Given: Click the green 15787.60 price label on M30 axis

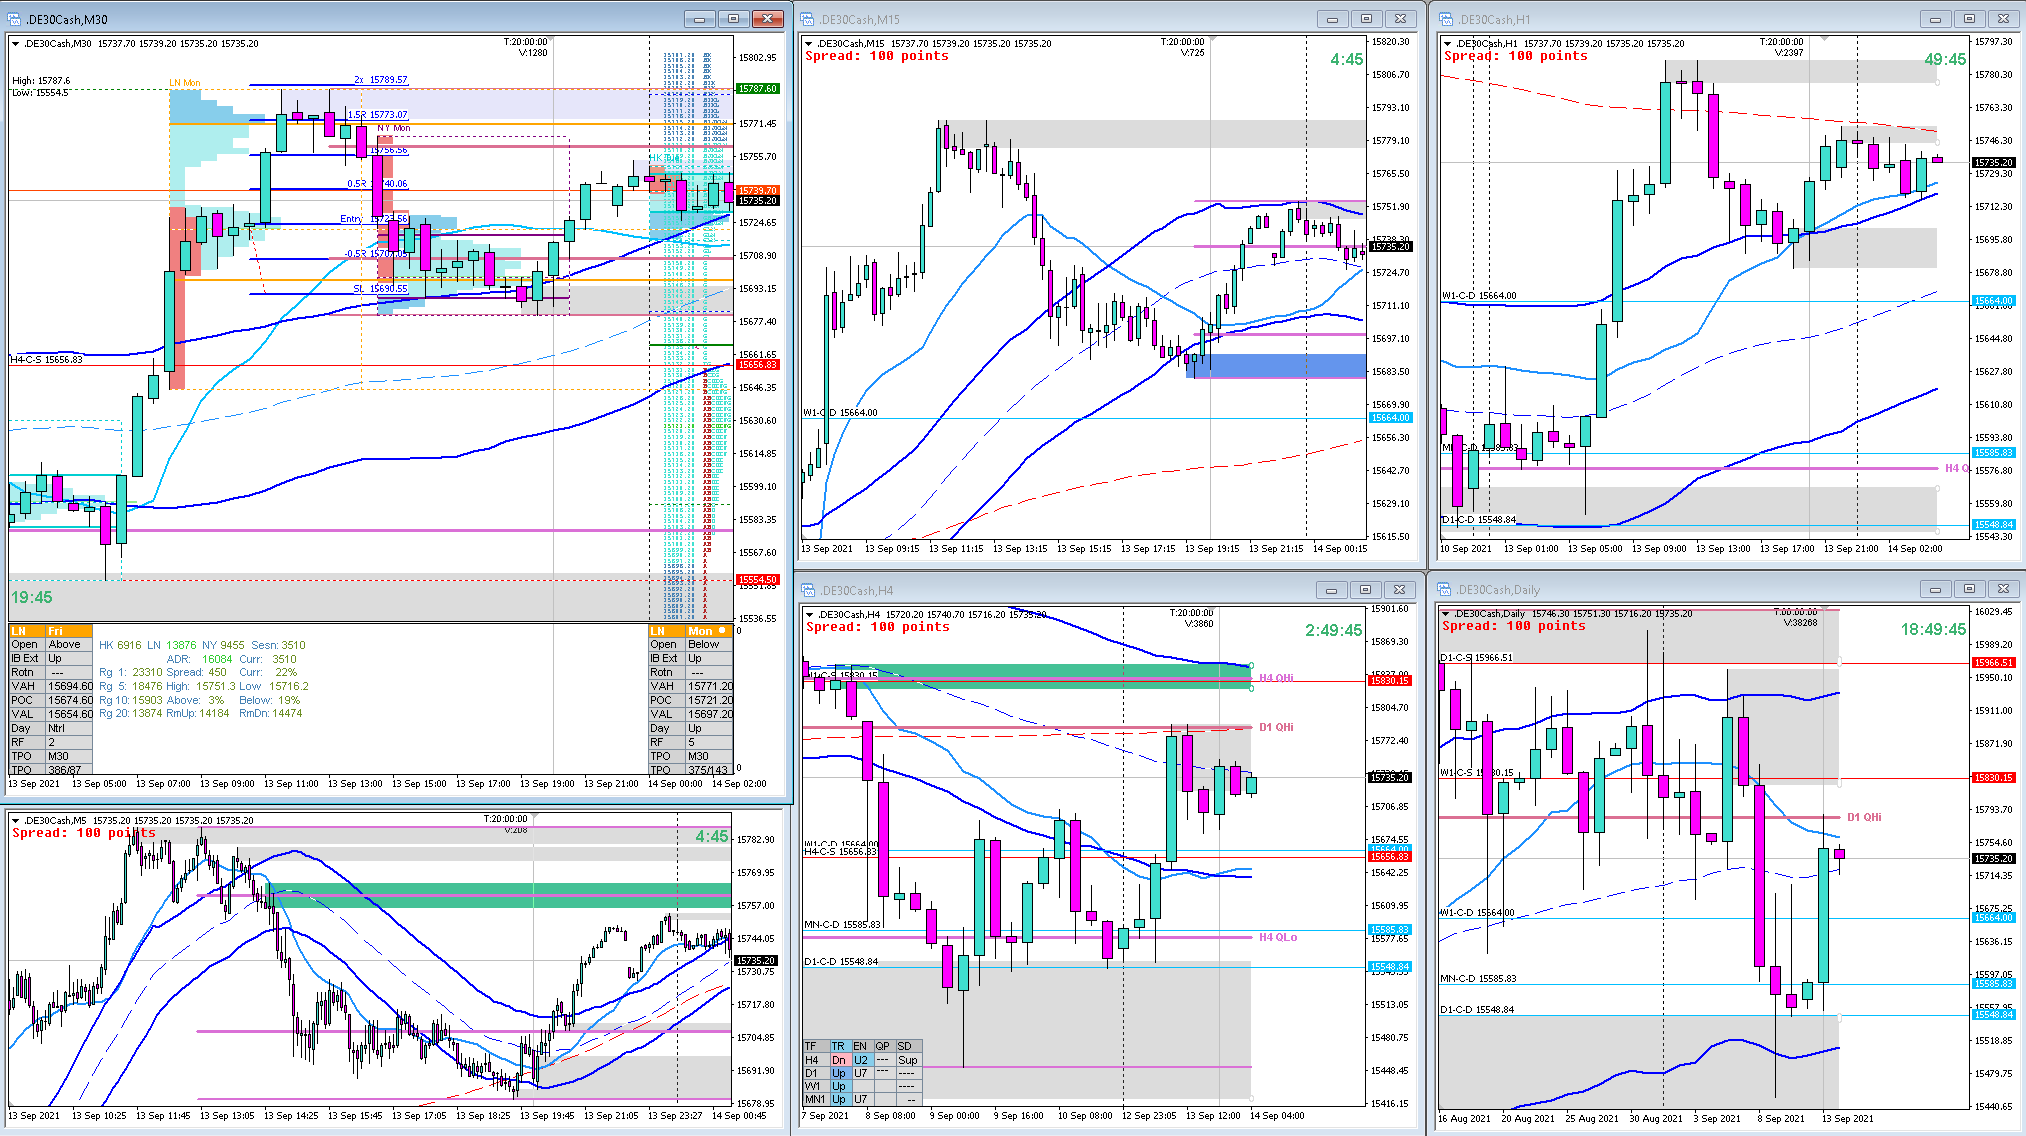Looking at the screenshot, I should pos(757,89).
